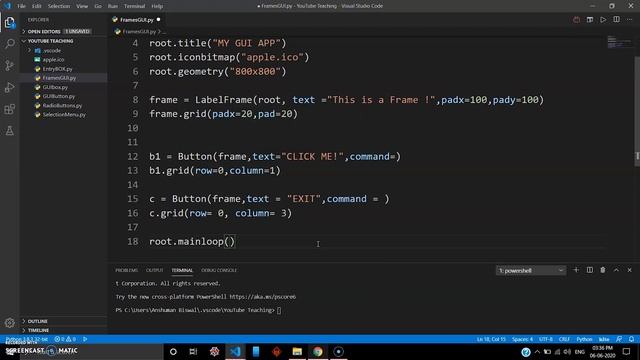Open EntryBOX.py in the explorer

[x=58, y=69]
